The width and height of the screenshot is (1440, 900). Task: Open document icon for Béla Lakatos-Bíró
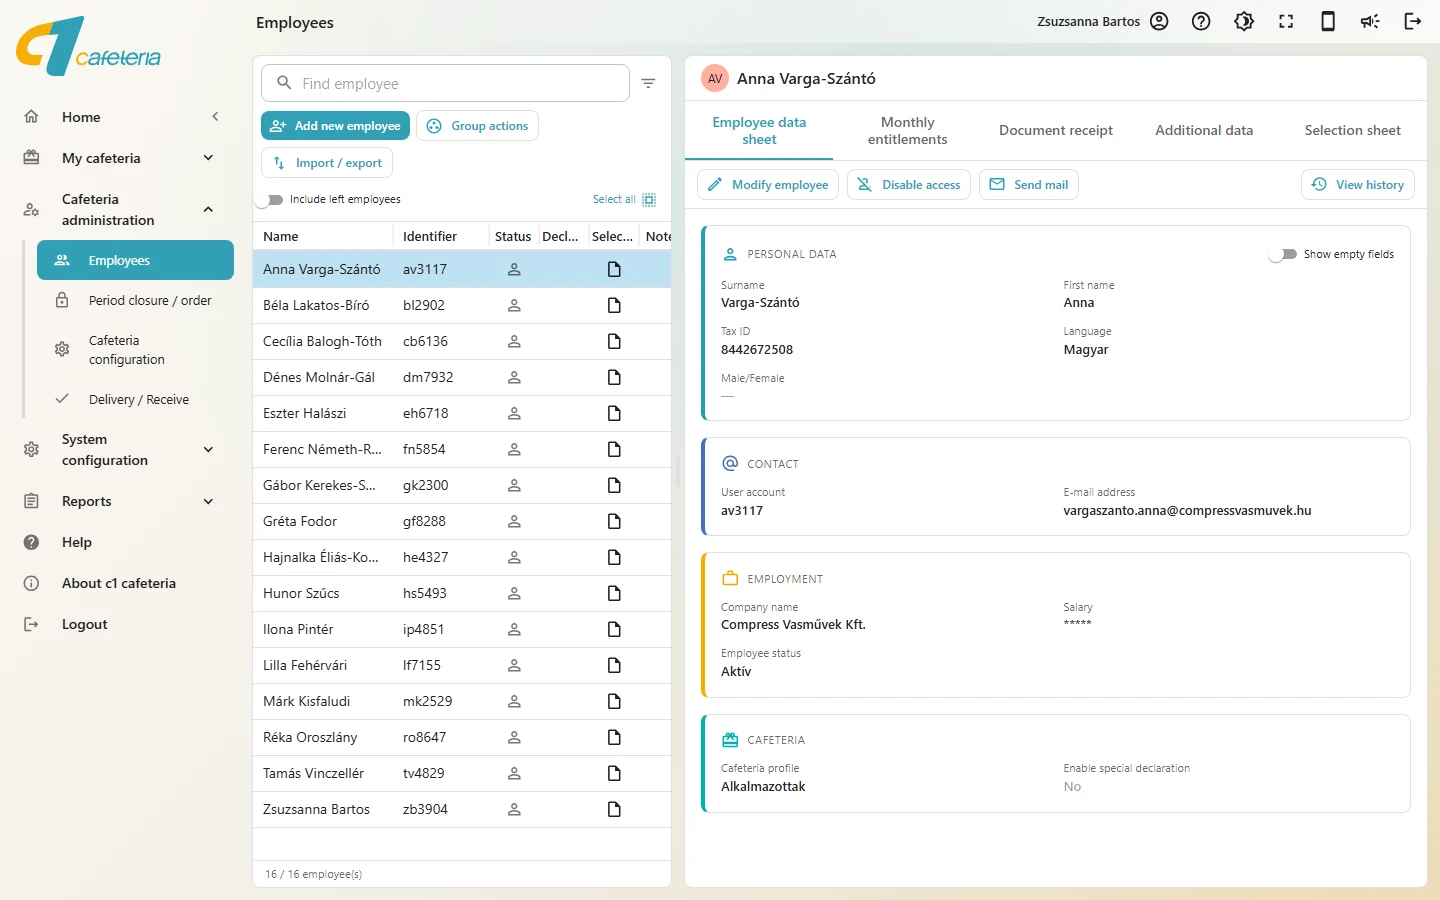(x=614, y=305)
